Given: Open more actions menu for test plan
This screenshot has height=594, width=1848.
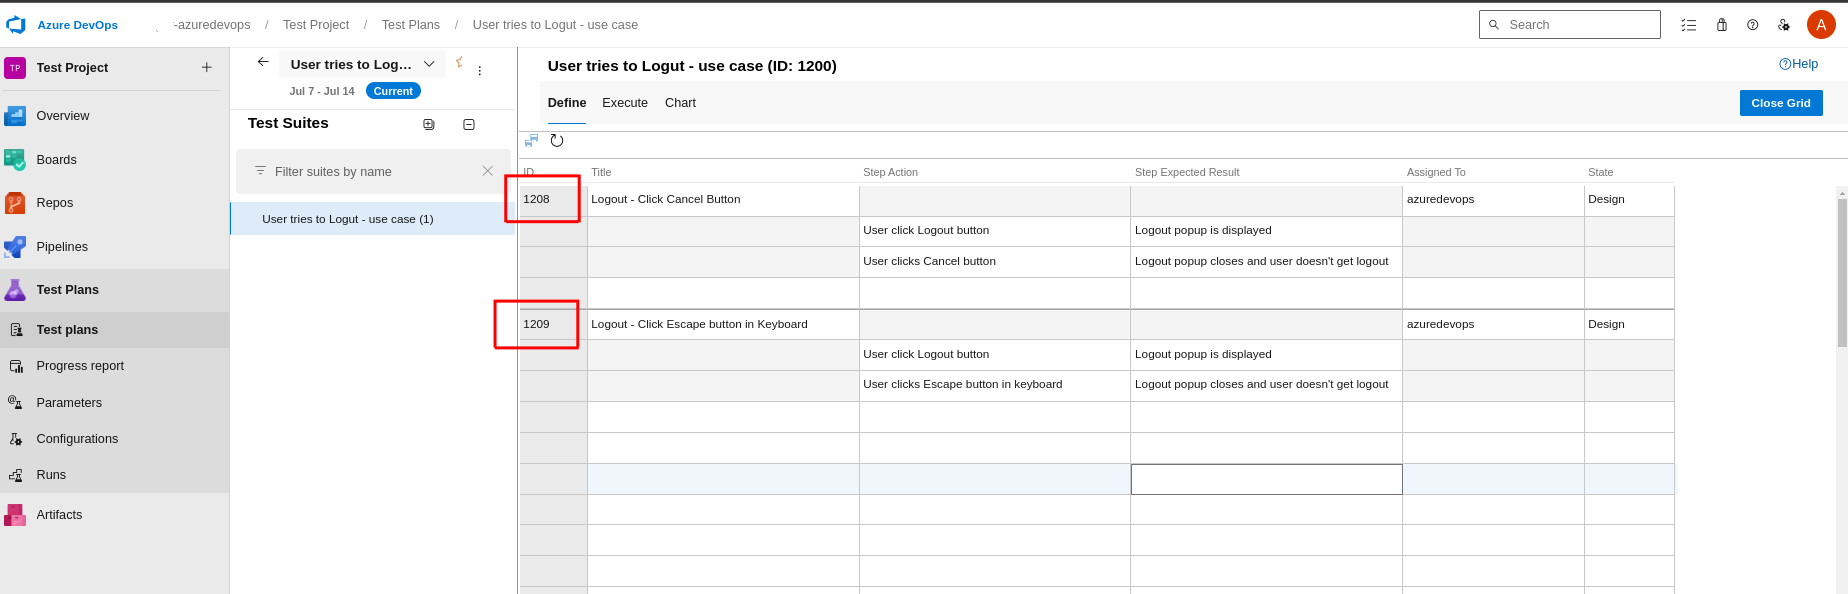Looking at the screenshot, I should pos(480,71).
